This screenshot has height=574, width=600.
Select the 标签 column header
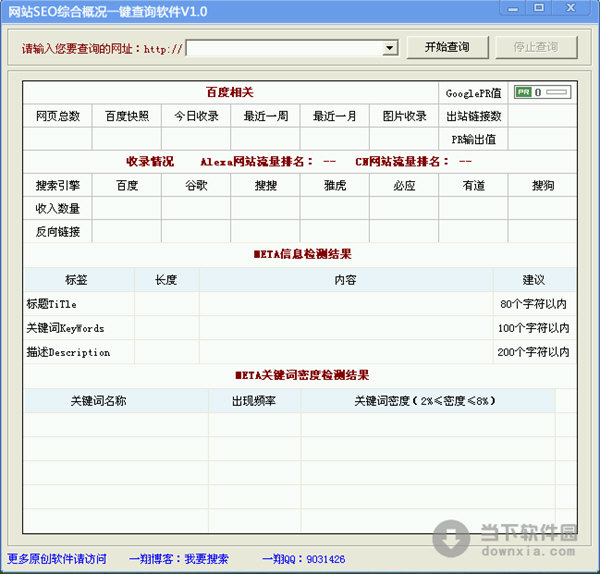pos(79,279)
